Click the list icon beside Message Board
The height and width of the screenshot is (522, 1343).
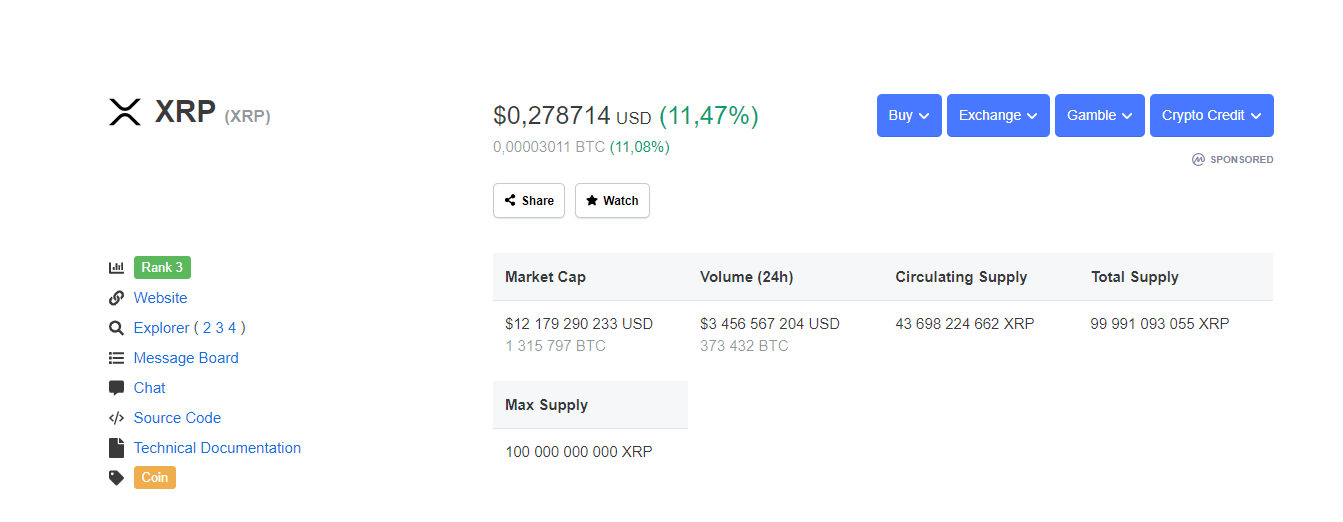(116, 358)
